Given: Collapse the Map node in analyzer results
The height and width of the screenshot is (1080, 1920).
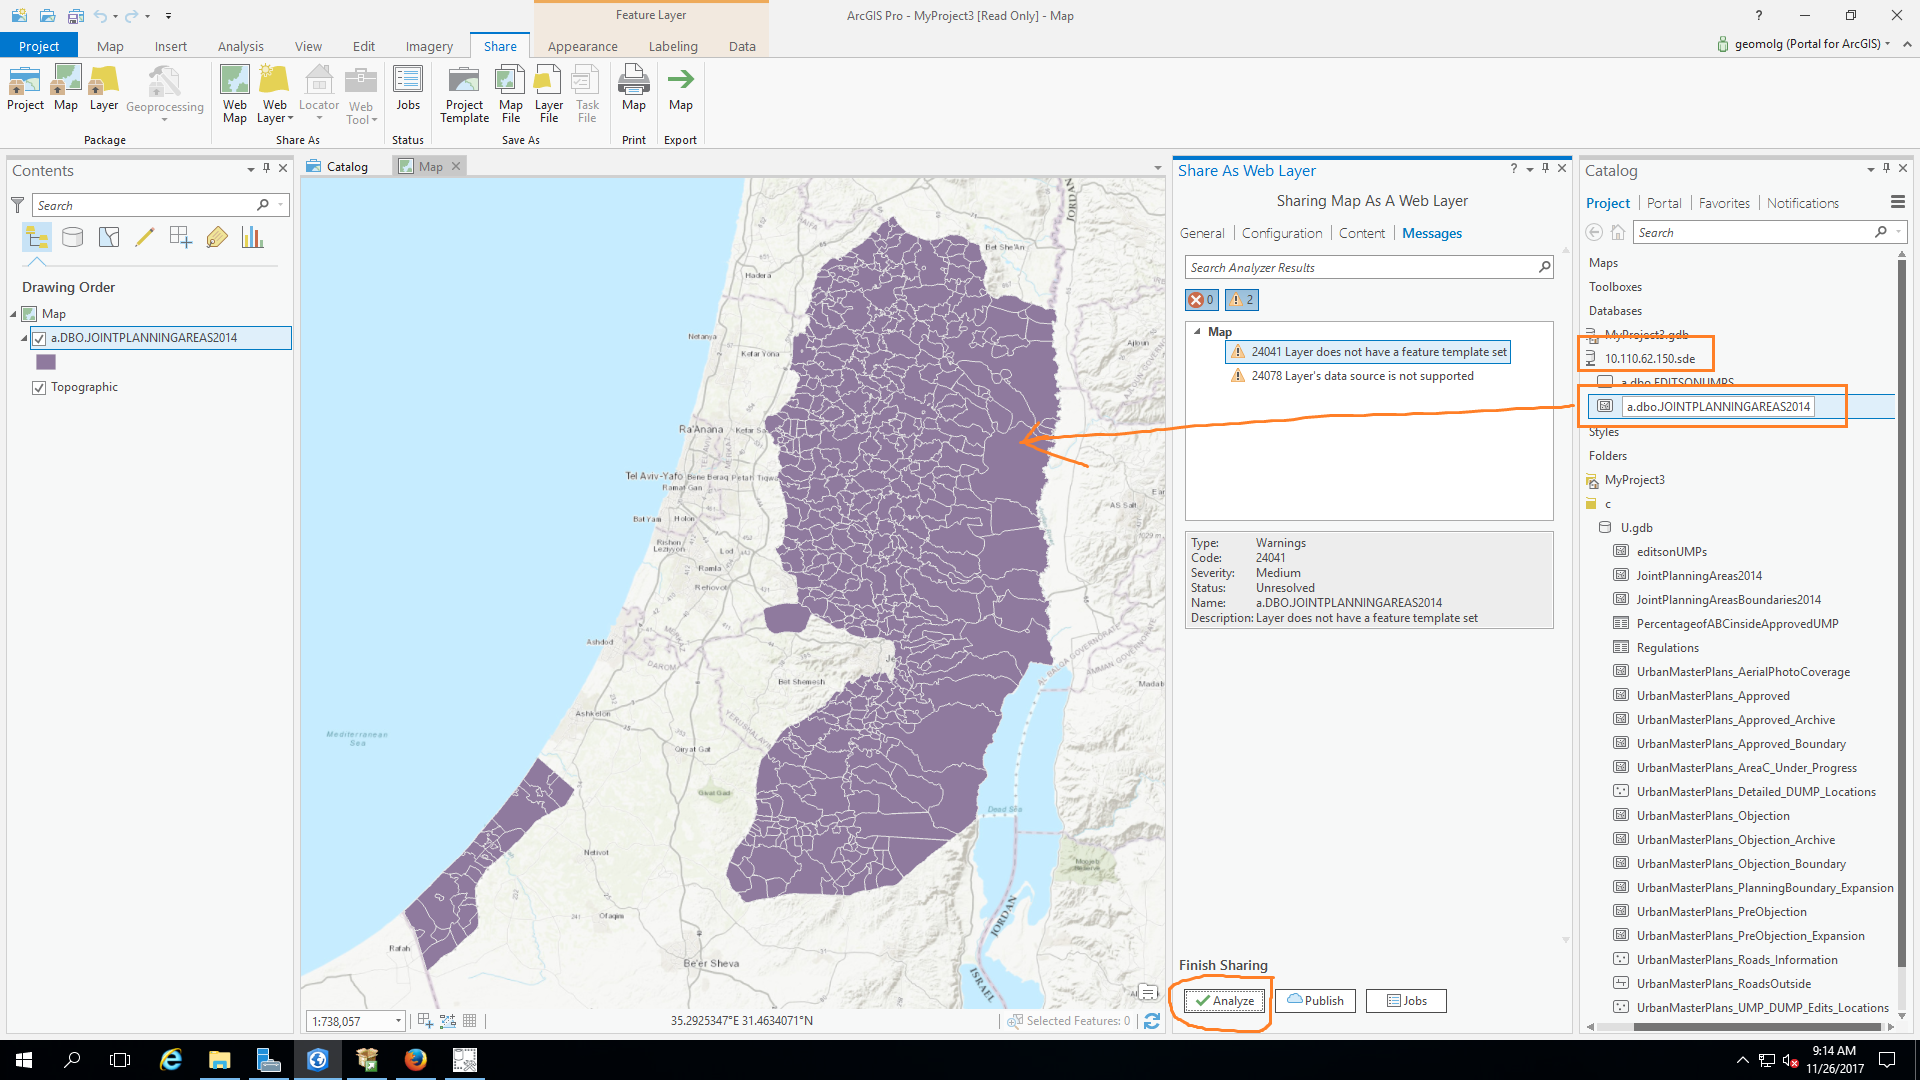Looking at the screenshot, I should coord(1197,331).
